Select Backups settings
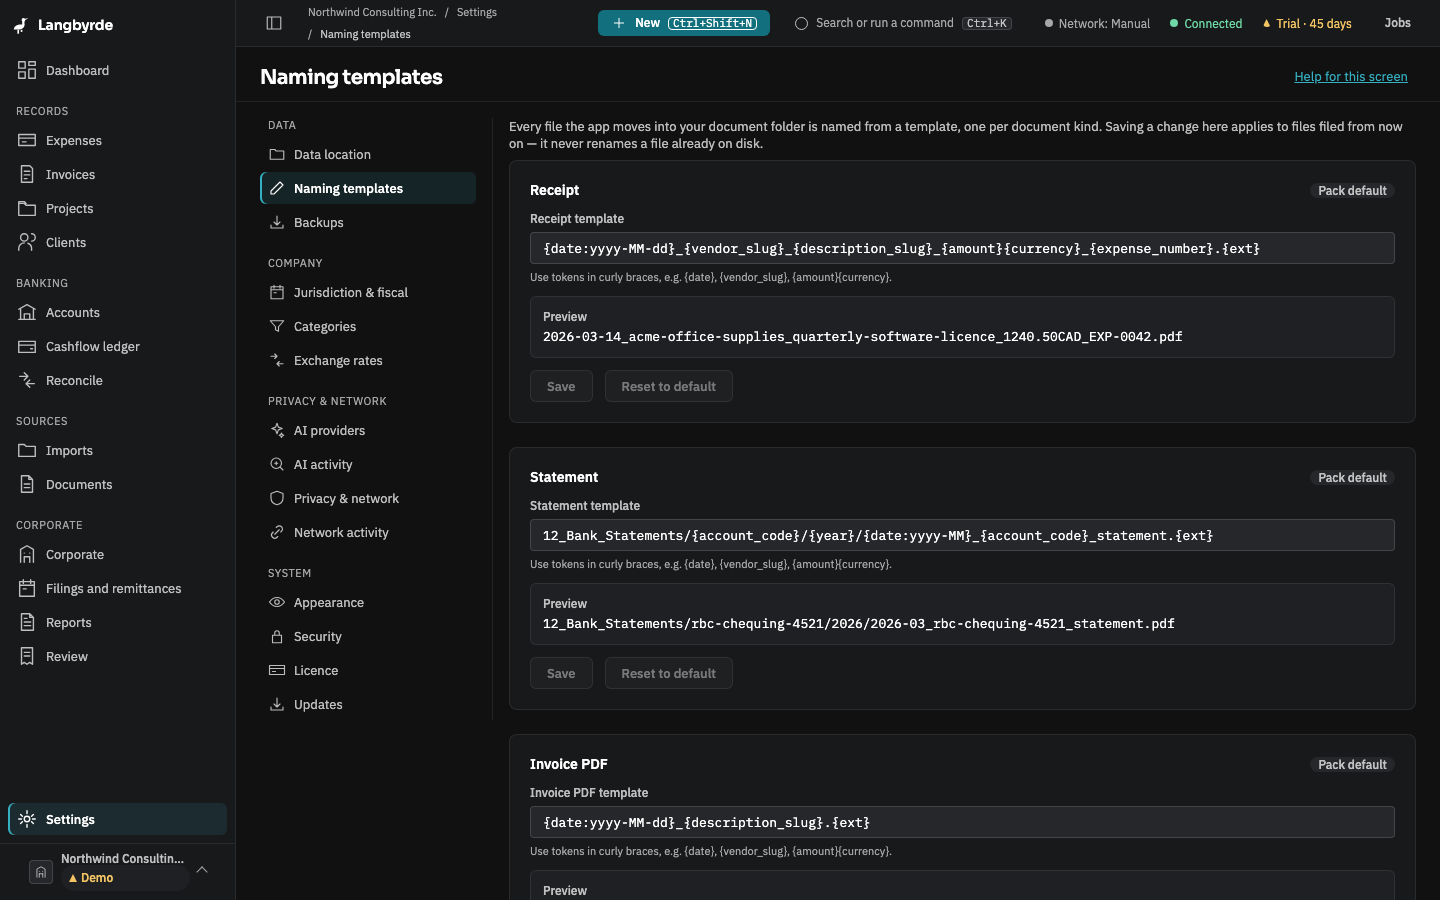 click(x=368, y=222)
